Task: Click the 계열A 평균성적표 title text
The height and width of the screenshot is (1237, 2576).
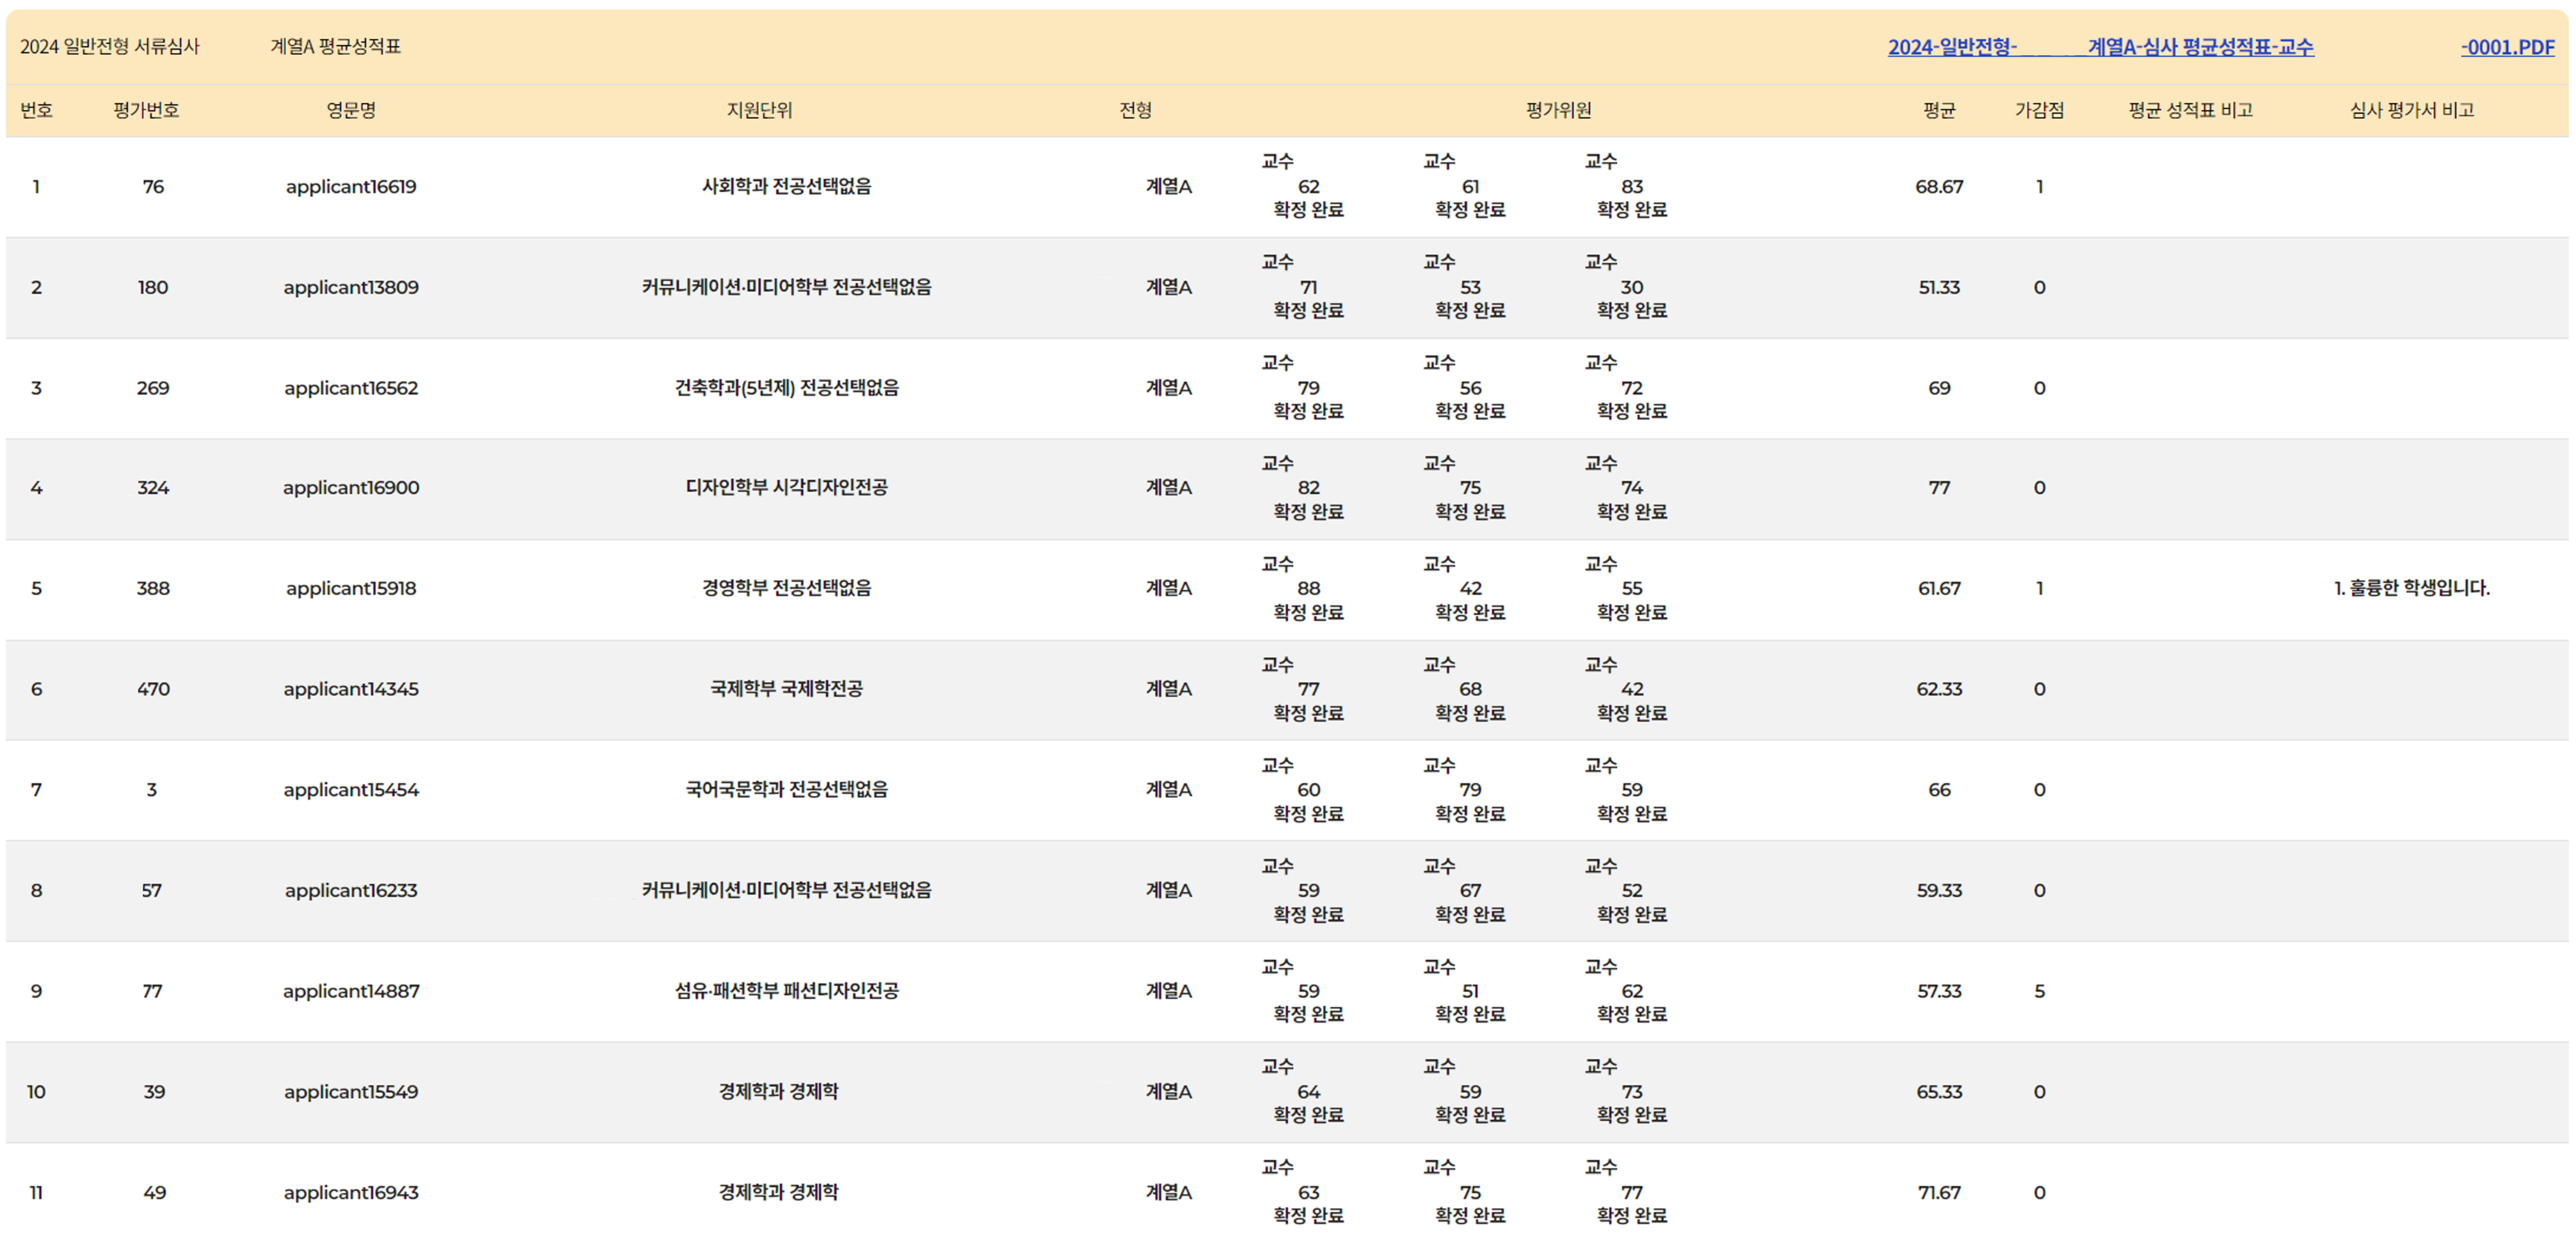Action: tap(335, 47)
